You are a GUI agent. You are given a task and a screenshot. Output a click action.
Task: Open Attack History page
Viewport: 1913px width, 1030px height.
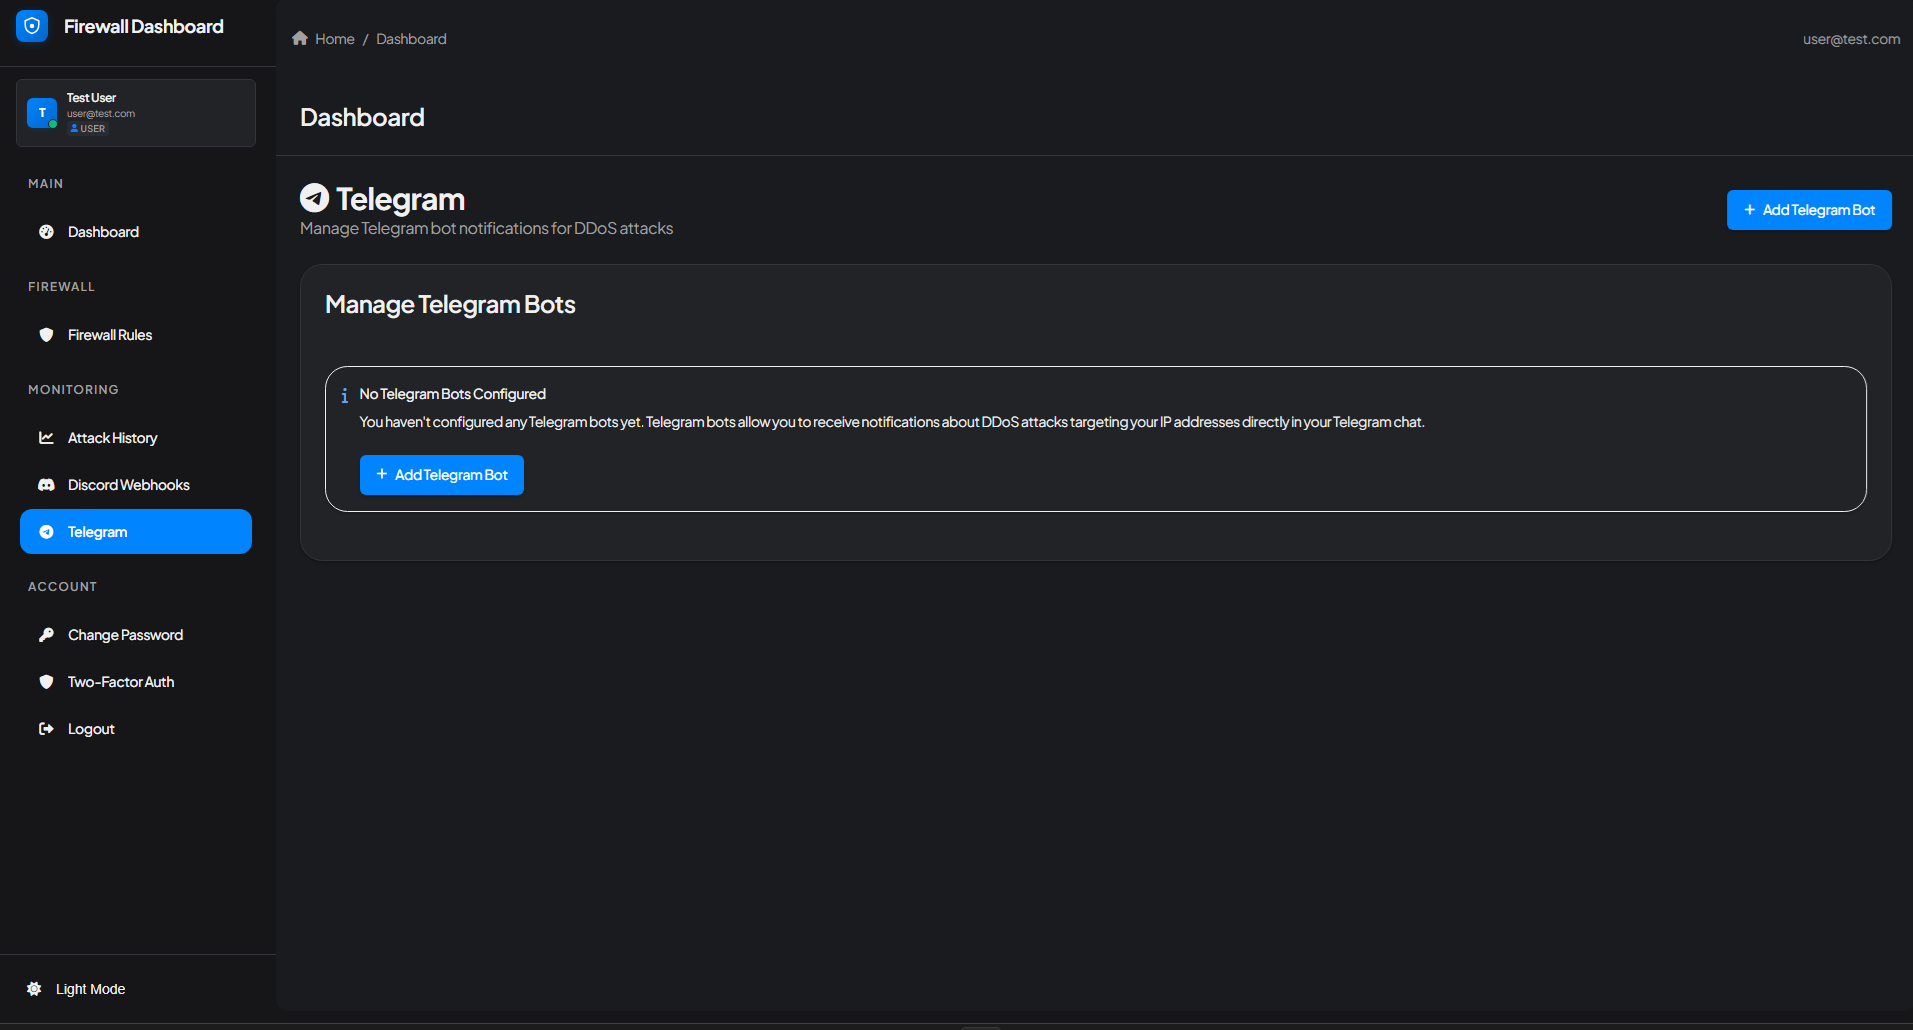(x=136, y=438)
